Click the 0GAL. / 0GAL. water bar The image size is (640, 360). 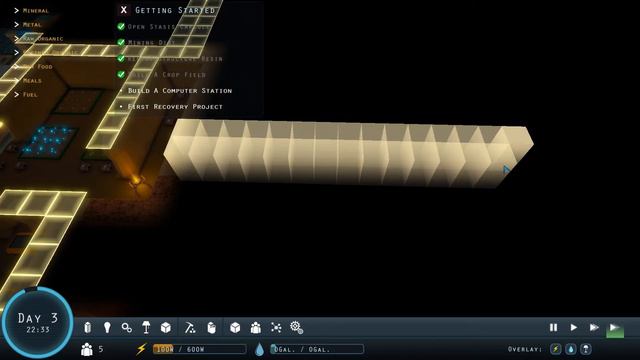(x=317, y=349)
